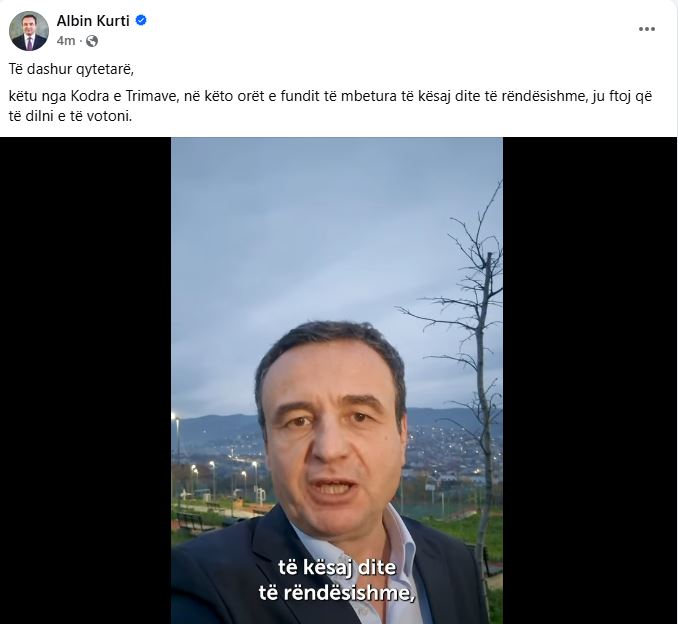Click the left black bar beside the video
Image resolution: width=678 pixels, height=624 pixels.
pyautogui.click(x=86, y=381)
